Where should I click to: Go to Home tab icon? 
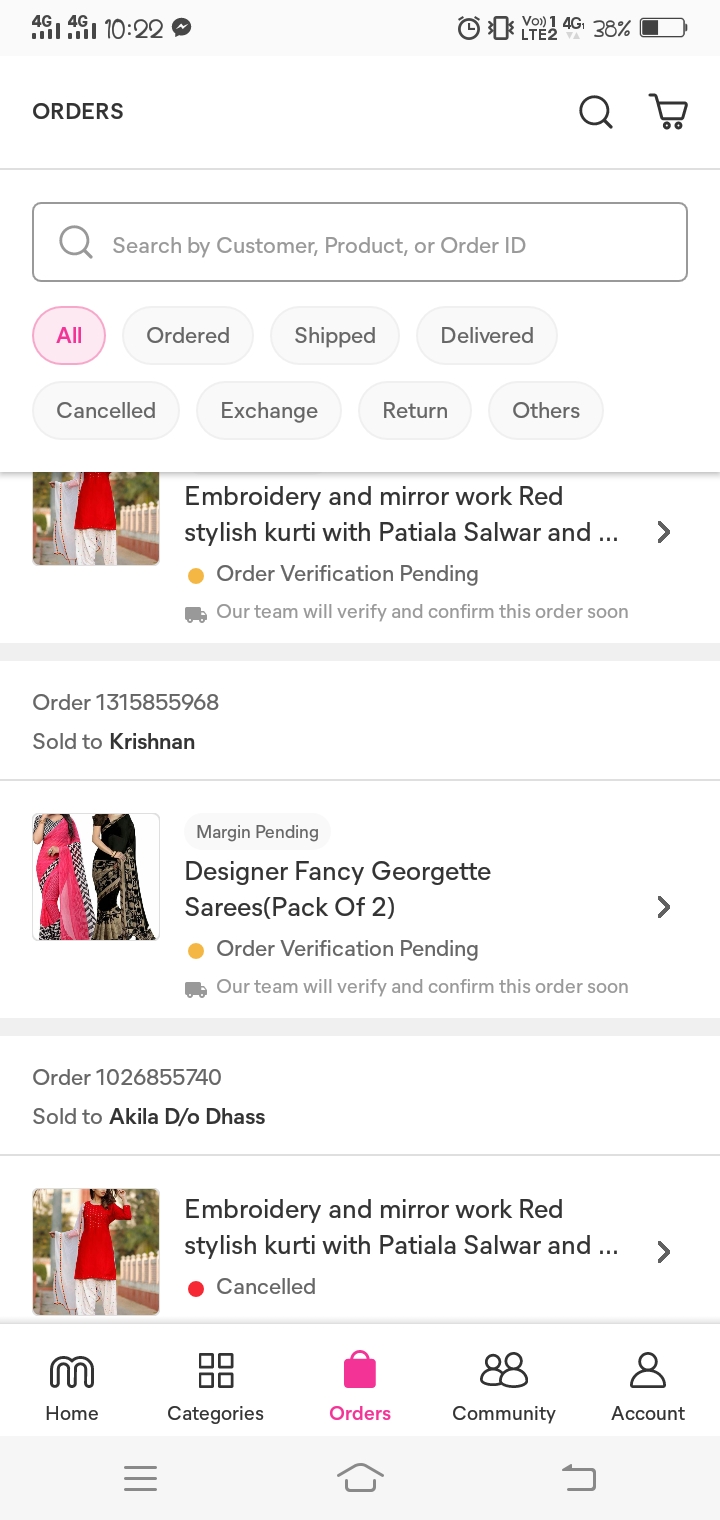coord(72,1371)
